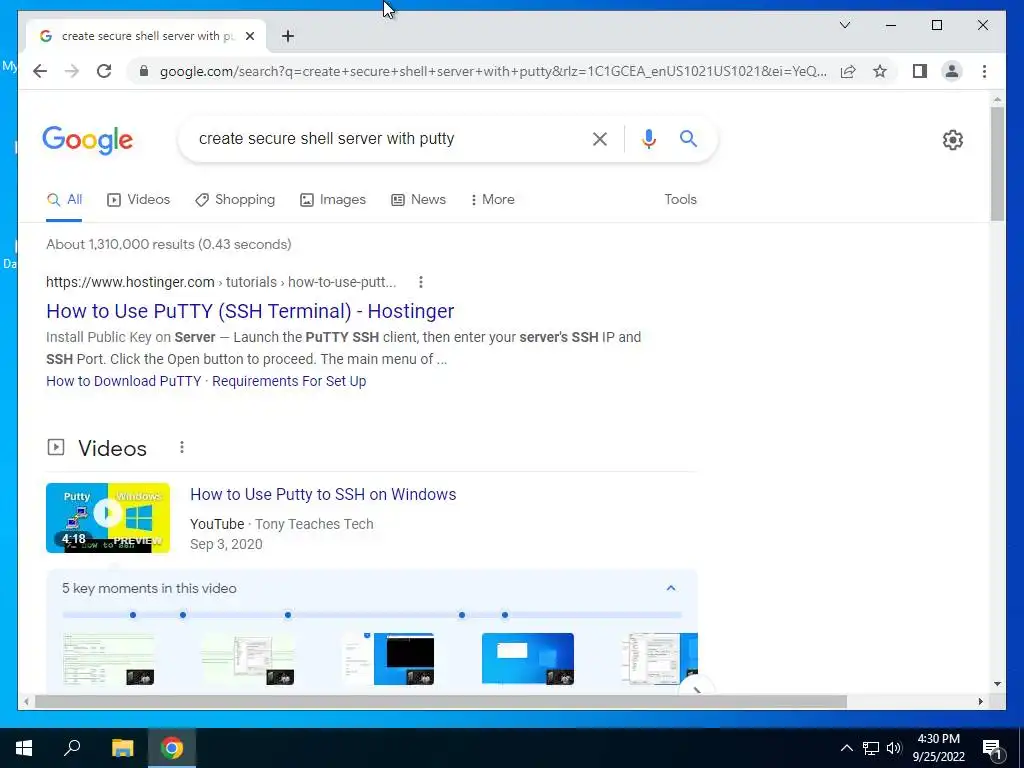Switch to the Videos tab
Screen dimensions: 1024x768
tap(138, 200)
